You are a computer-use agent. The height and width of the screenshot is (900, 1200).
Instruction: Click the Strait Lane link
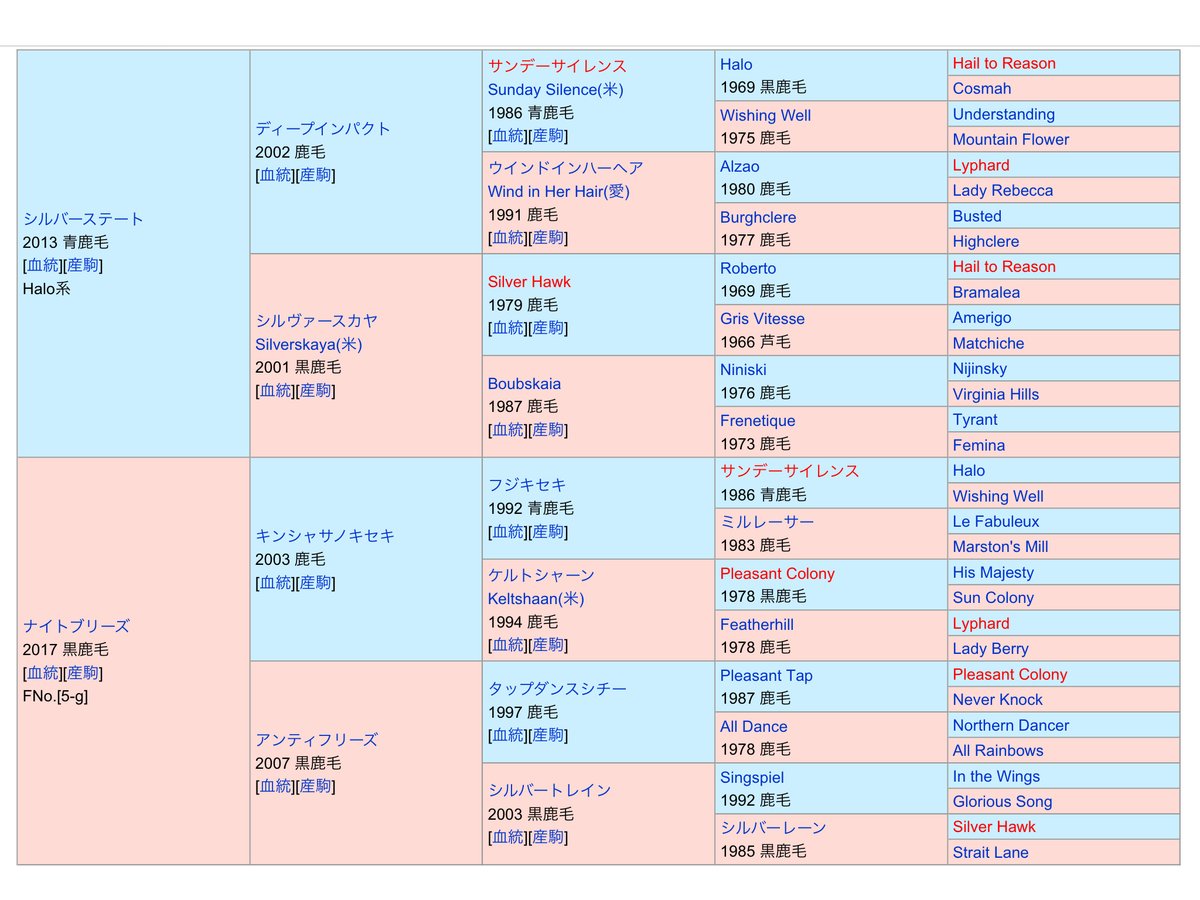pyautogui.click(x=990, y=853)
